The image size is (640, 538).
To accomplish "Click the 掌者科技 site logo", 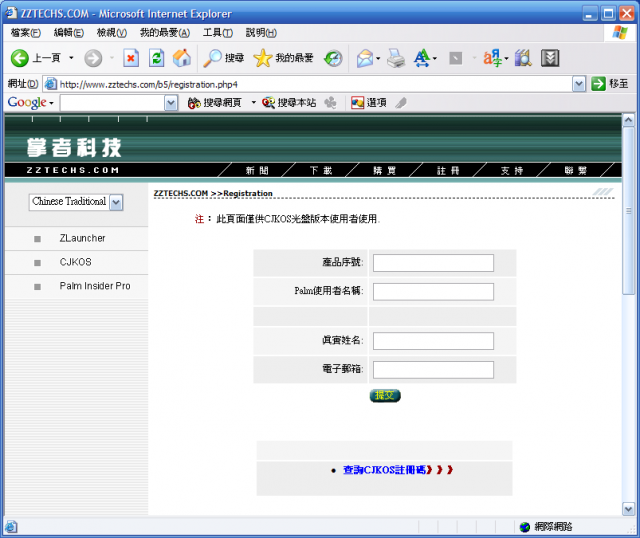I will point(74,148).
